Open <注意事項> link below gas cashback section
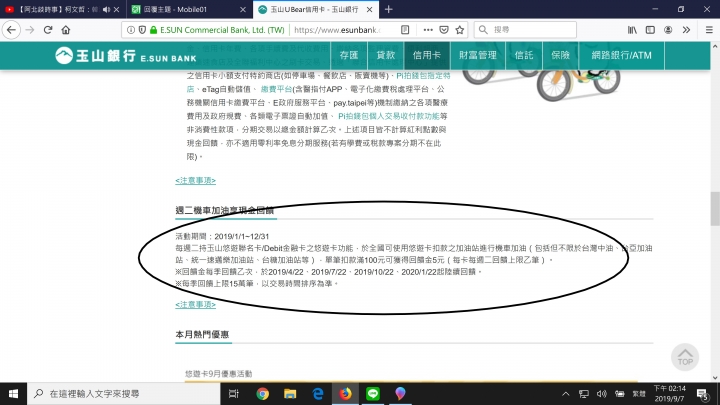Image resolution: width=720 pixels, height=405 pixels. [x=196, y=304]
